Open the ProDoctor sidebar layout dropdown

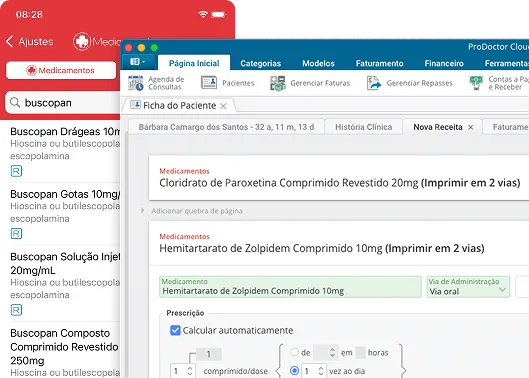pyautogui.click(x=138, y=61)
